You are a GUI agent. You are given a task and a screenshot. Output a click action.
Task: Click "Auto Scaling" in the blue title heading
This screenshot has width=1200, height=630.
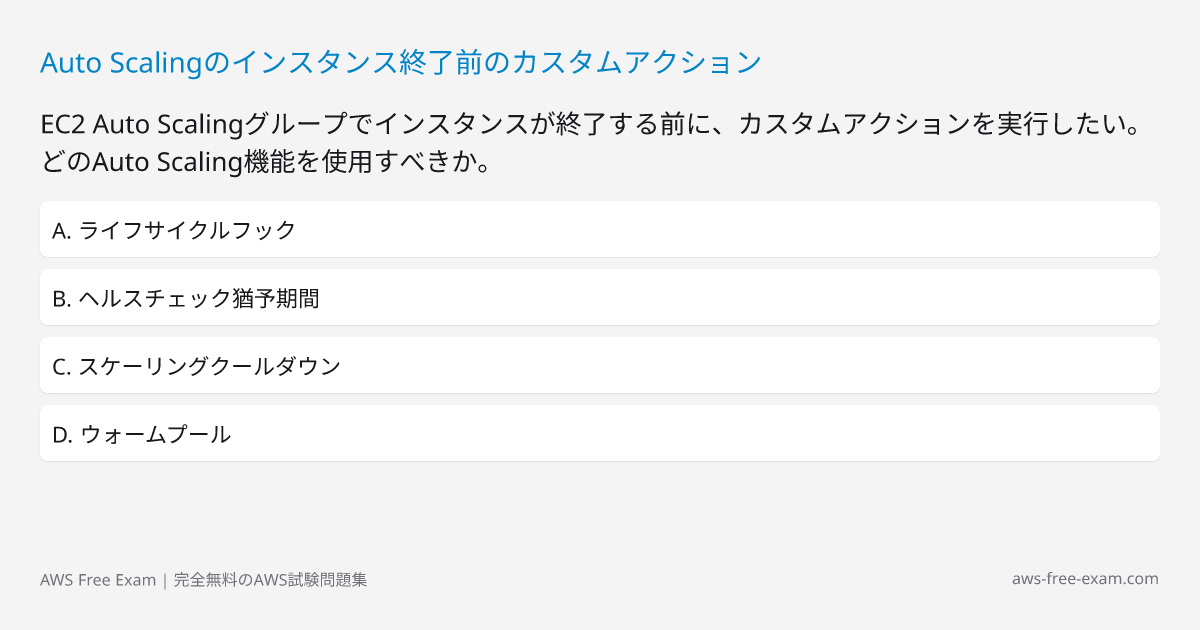121,62
